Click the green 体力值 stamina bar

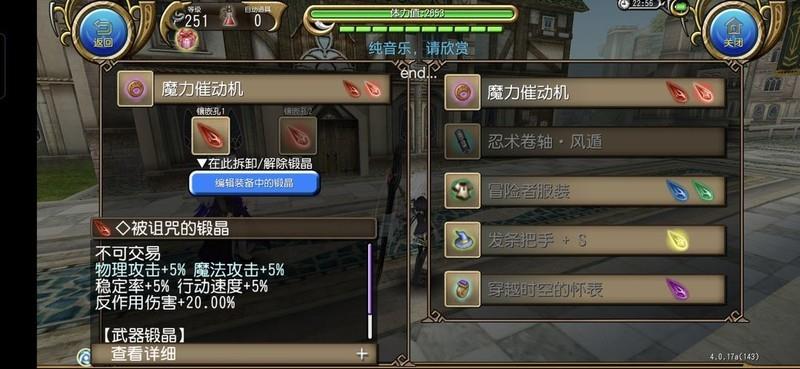coord(413,13)
